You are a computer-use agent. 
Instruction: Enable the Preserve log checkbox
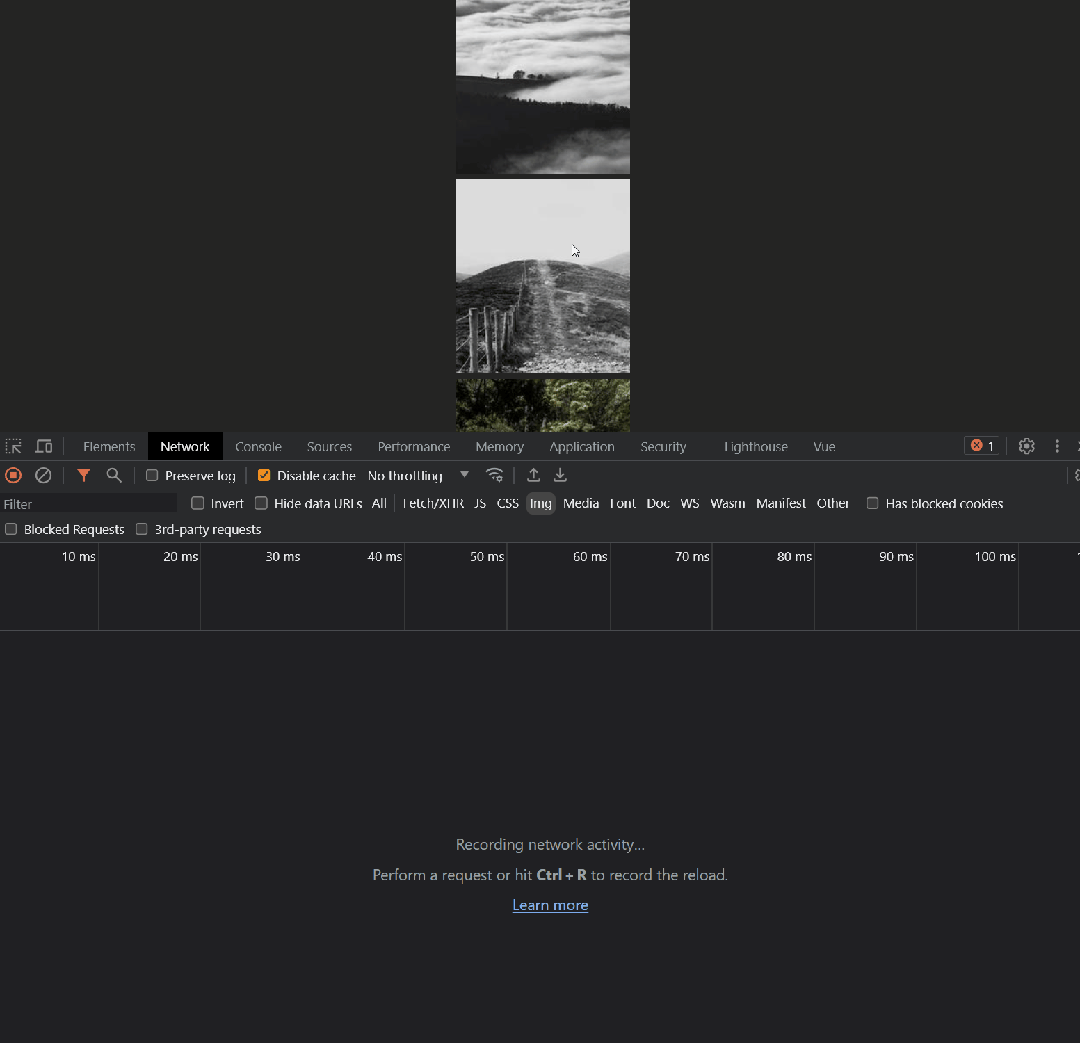pos(152,475)
